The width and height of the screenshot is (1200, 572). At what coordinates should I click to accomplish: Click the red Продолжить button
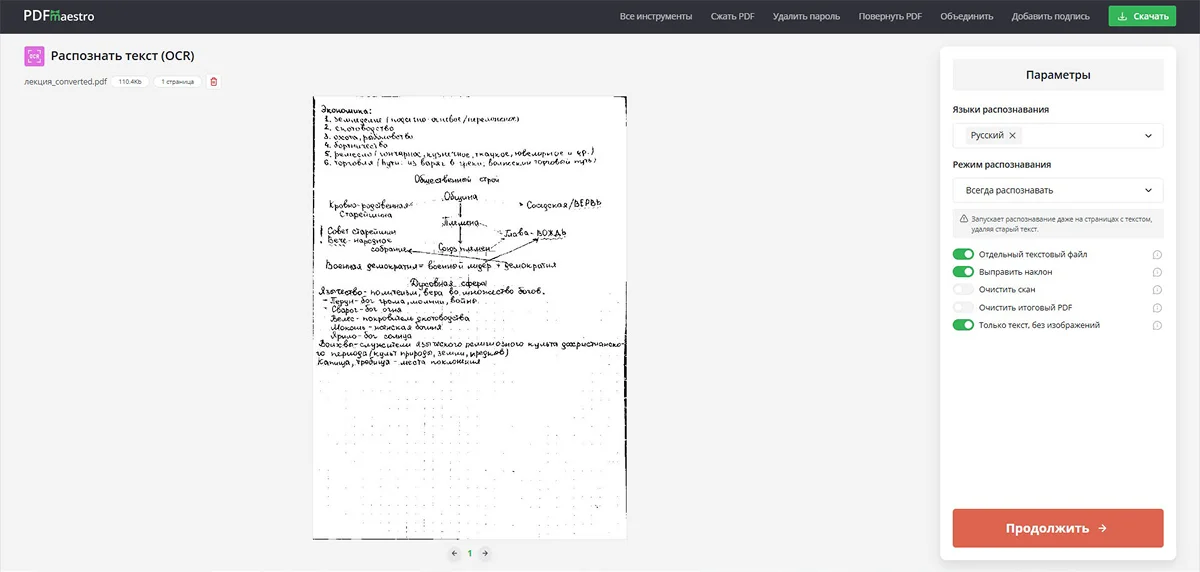point(1057,528)
